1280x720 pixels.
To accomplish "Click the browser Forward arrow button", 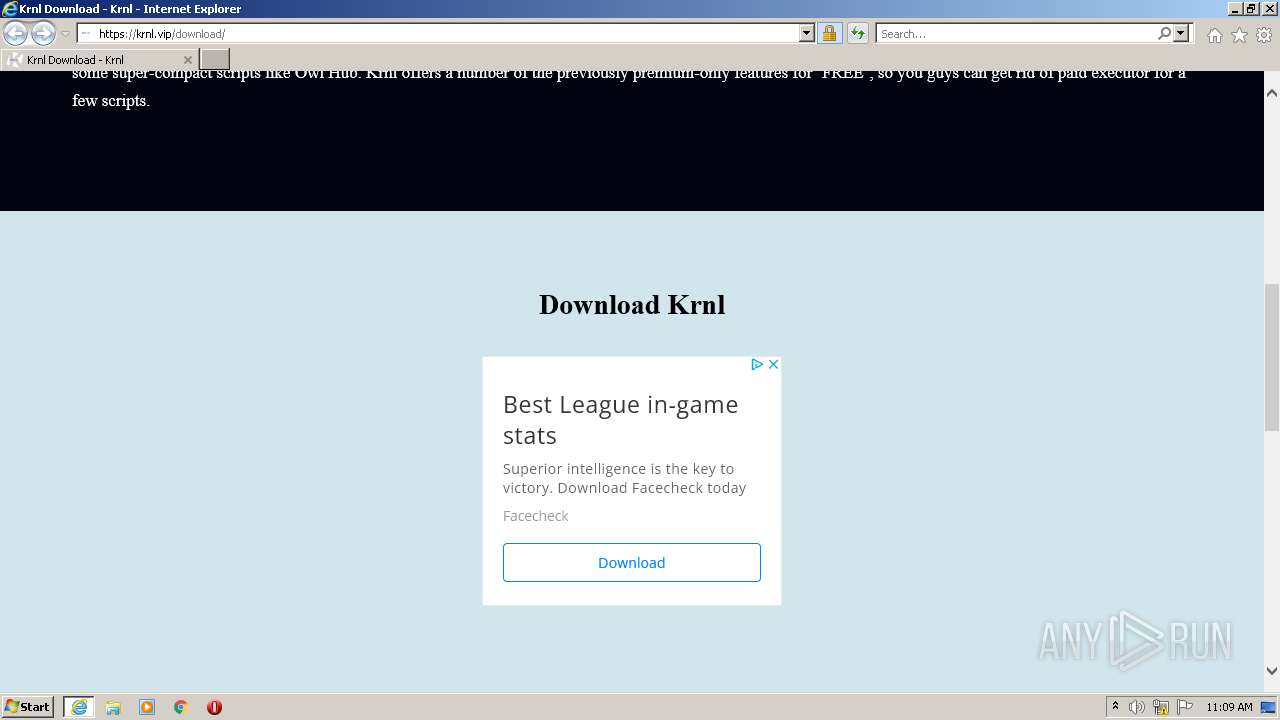I will click(x=43, y=33).
